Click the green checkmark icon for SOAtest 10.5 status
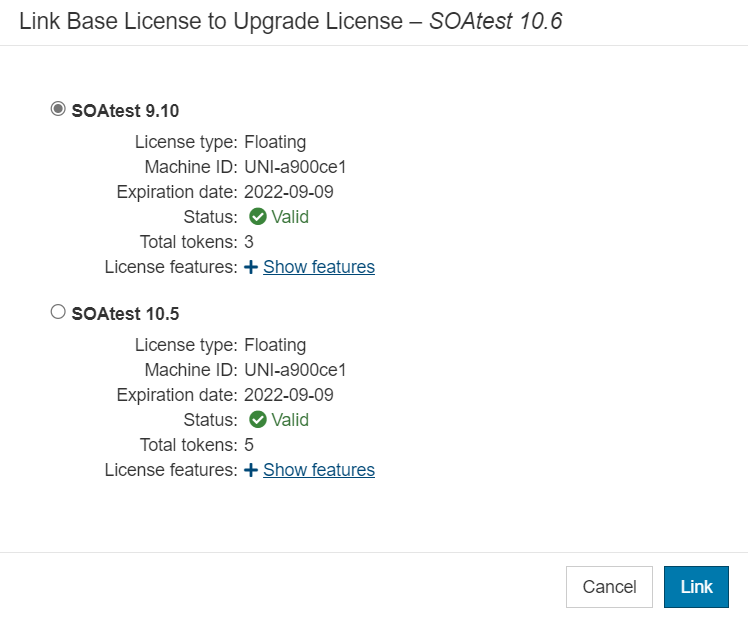The width and height of the screenshot is (748, 621). coord(258,420)
